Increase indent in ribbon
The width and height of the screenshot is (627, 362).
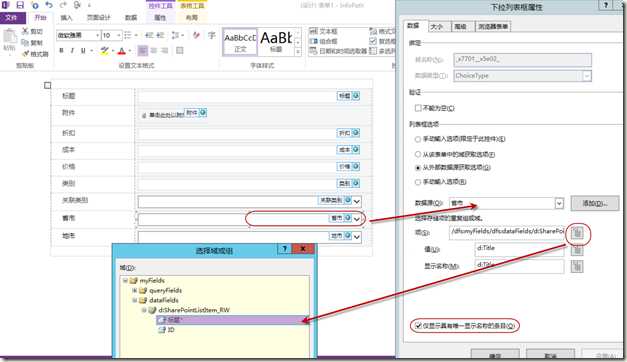point(160,35)
